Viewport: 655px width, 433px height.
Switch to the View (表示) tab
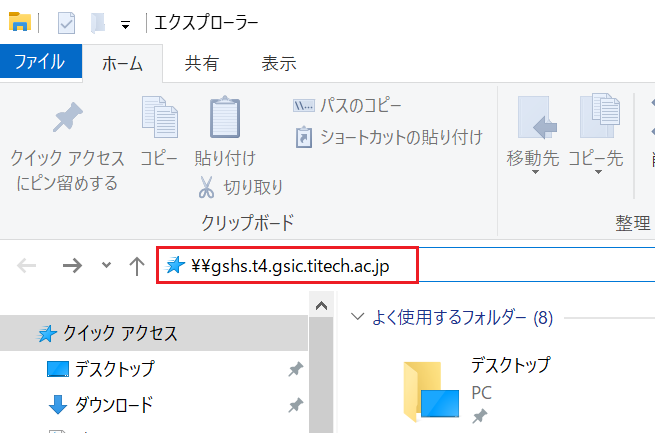coord(278,63)
